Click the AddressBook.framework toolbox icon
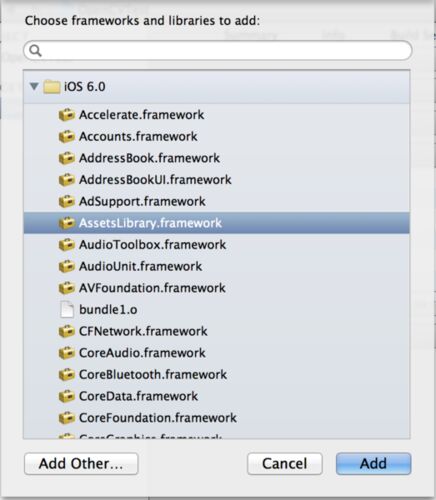Image resolution: width=436 pixels, height=500 pixels. pyautogui.click(x=66, y=158)
